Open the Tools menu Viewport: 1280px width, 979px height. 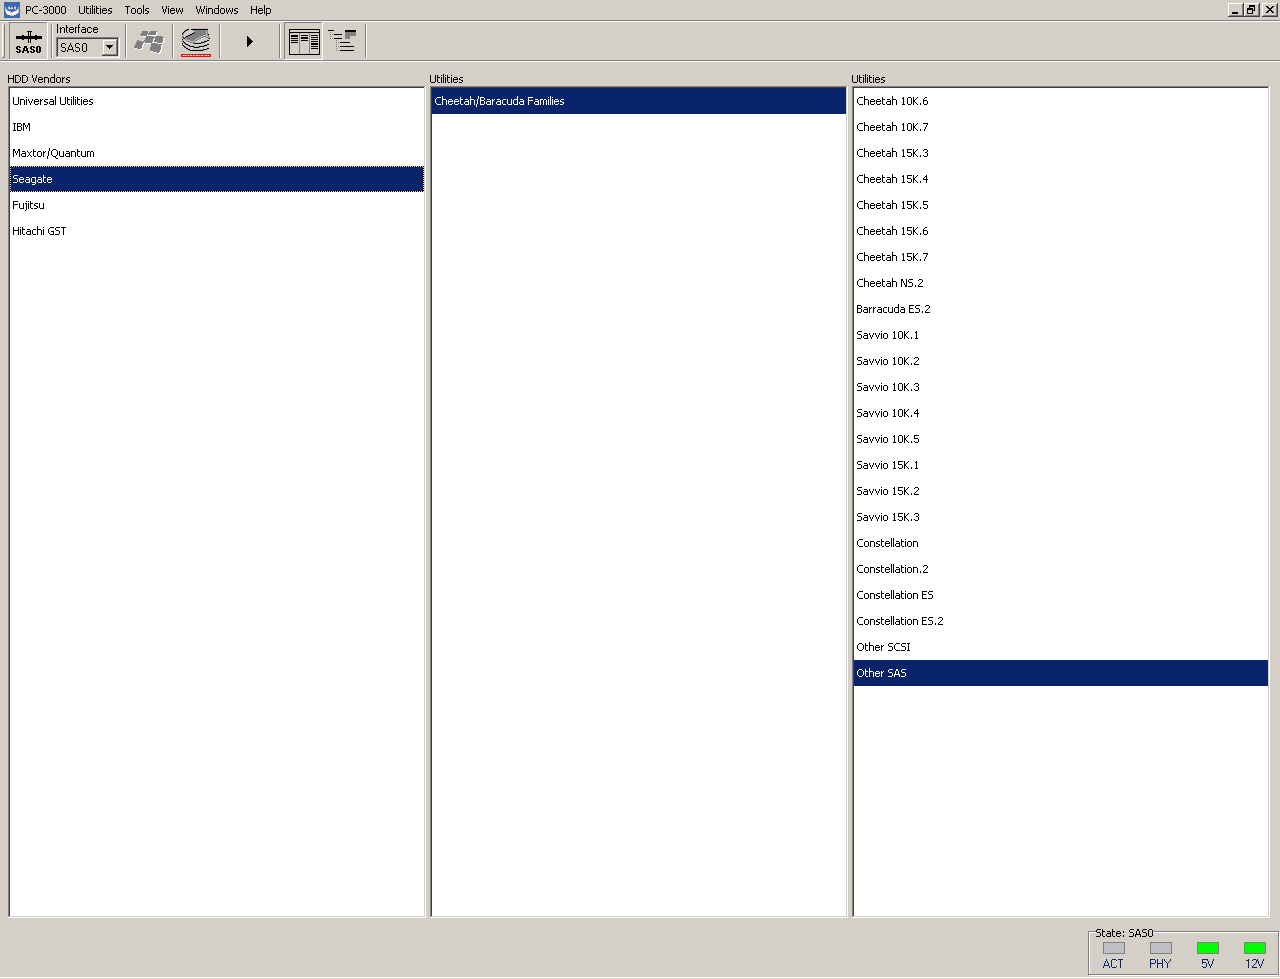point(137,10)
